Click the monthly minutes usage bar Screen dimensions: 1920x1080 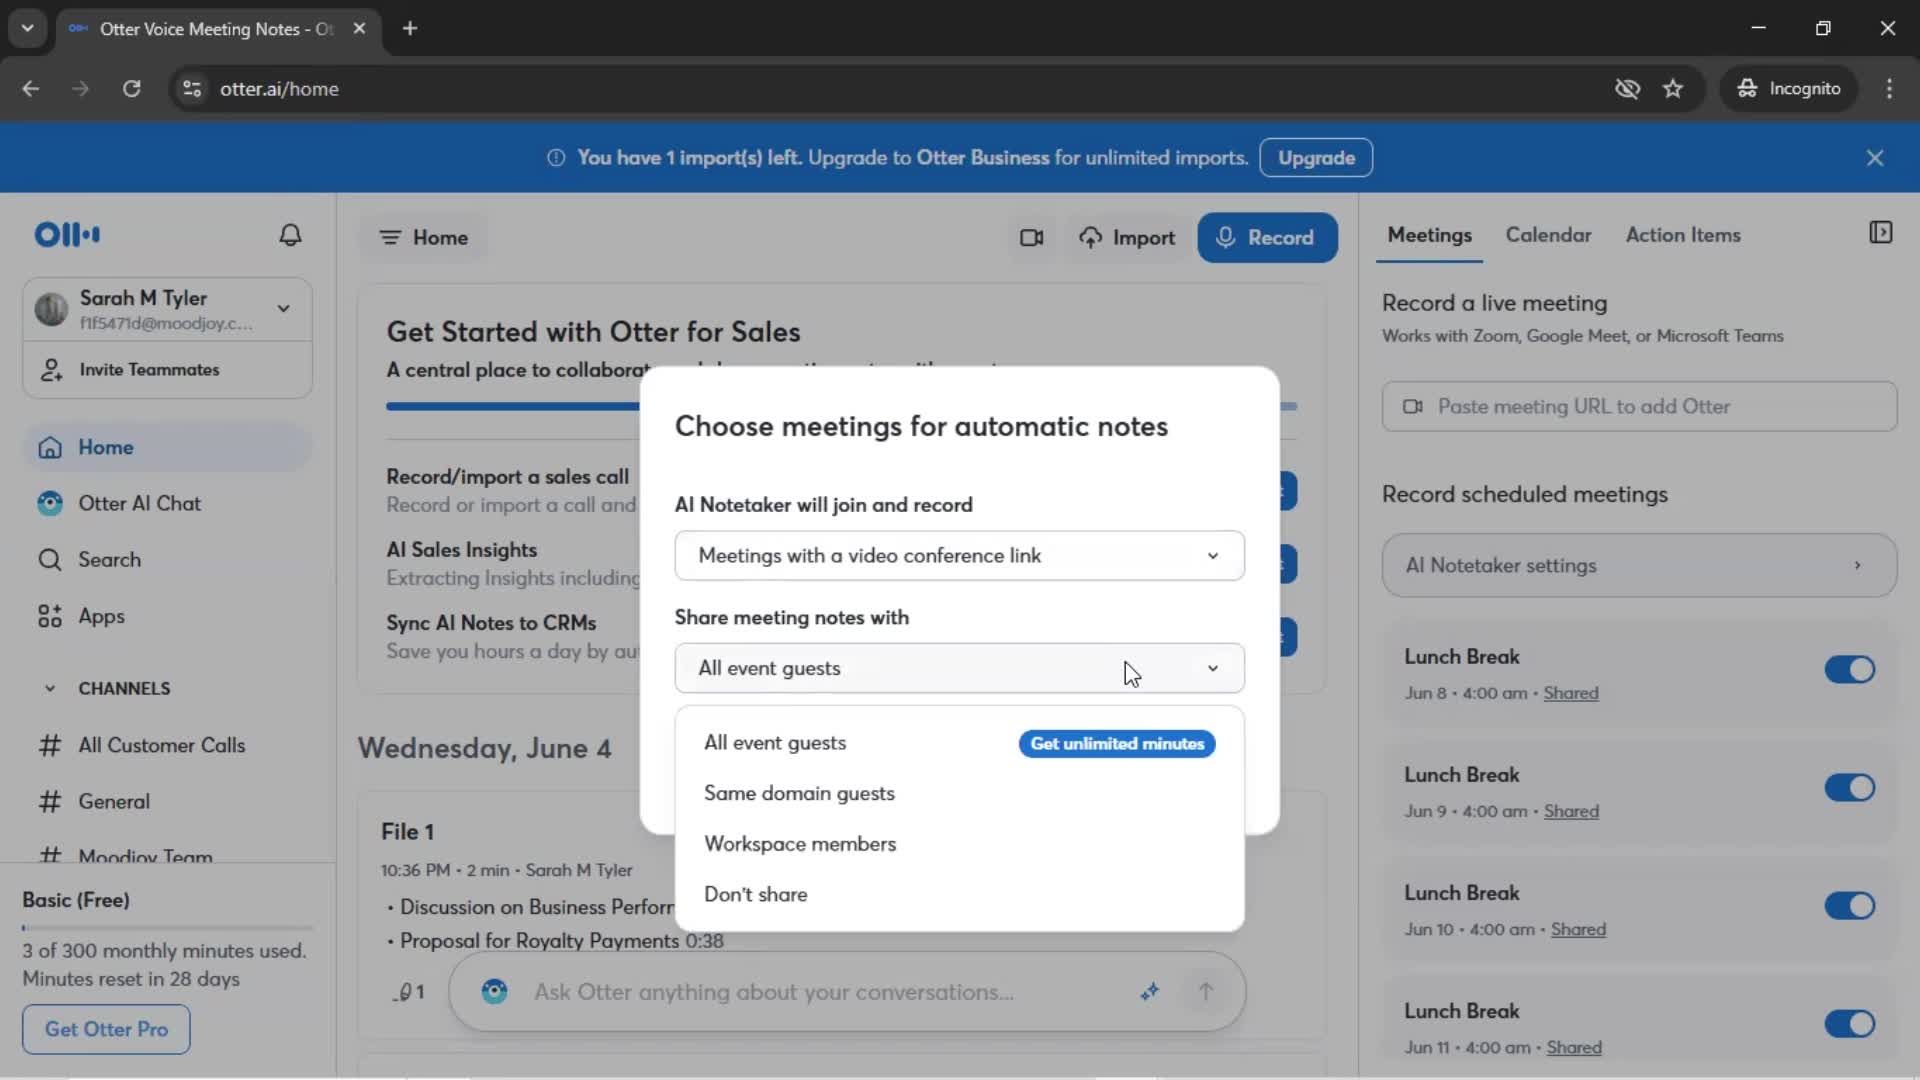(x=167, y=928)
